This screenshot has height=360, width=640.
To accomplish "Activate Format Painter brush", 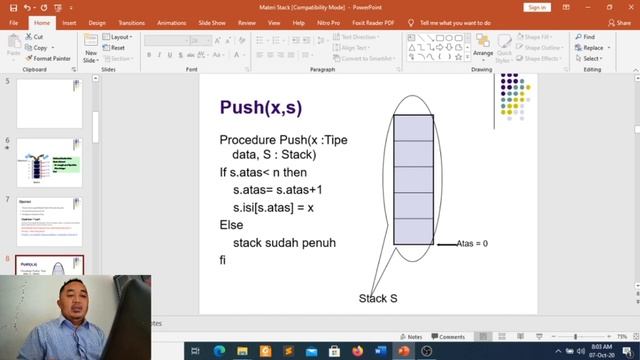I will [48, 58].
